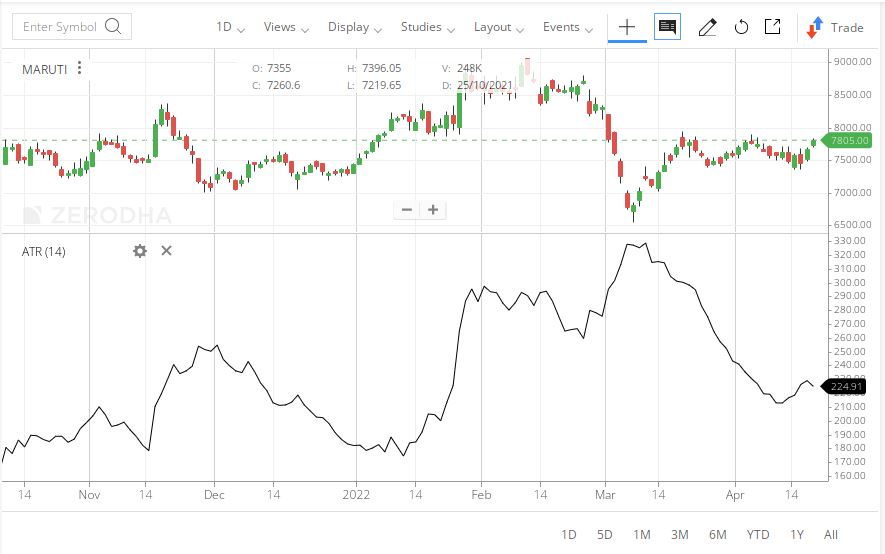Zoom out with the minus button
The height and width of the screenshot is (554, 885).
coord(406,210)
